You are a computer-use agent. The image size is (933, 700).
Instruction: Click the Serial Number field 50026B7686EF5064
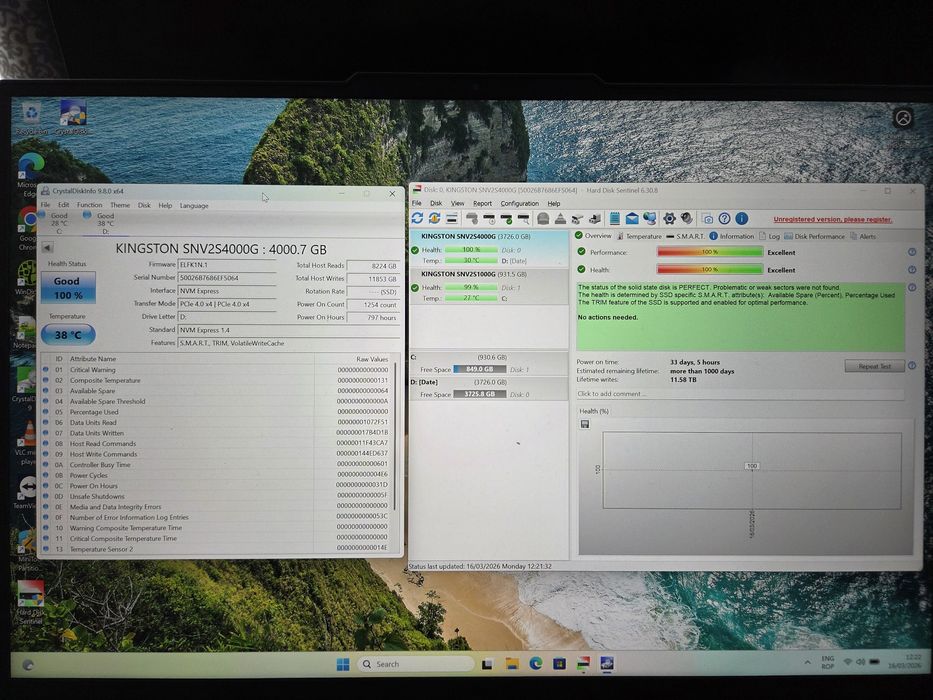(x=227, y=278)
